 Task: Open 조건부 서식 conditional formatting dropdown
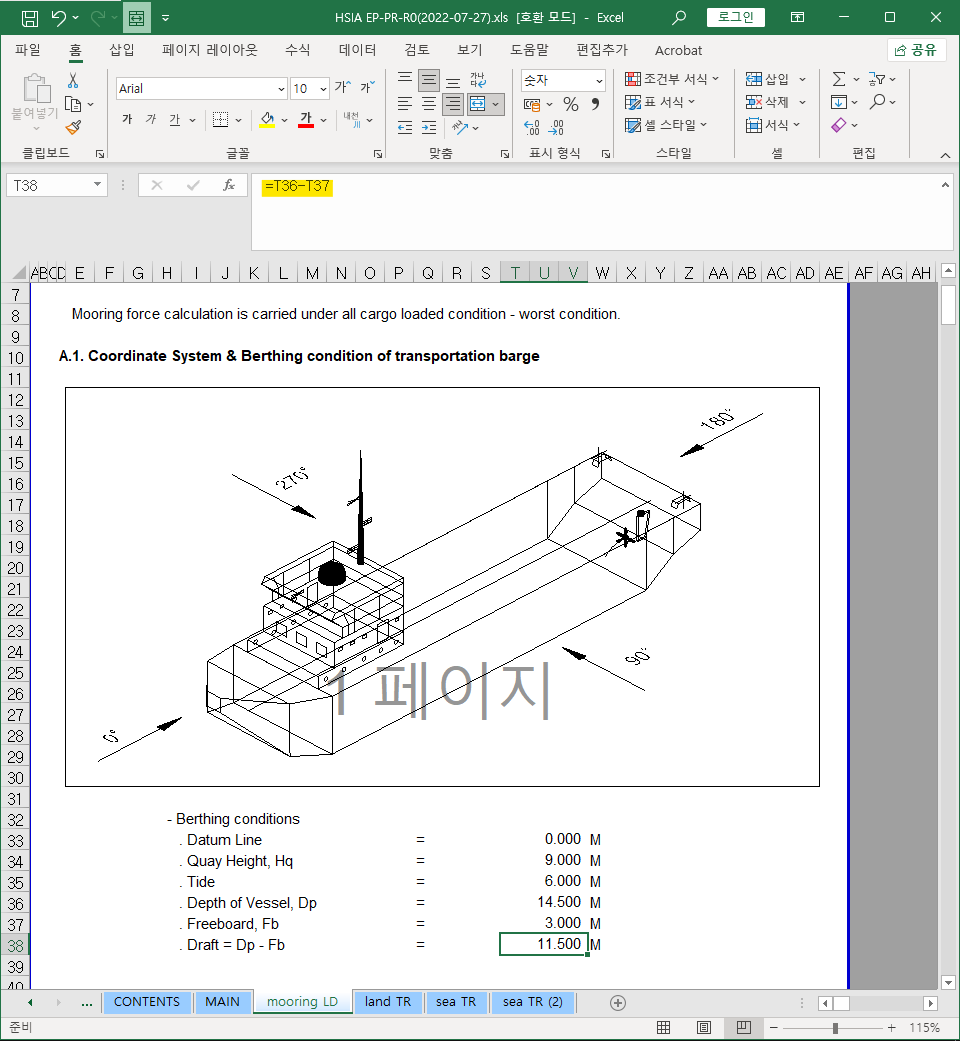click(673, 79)
